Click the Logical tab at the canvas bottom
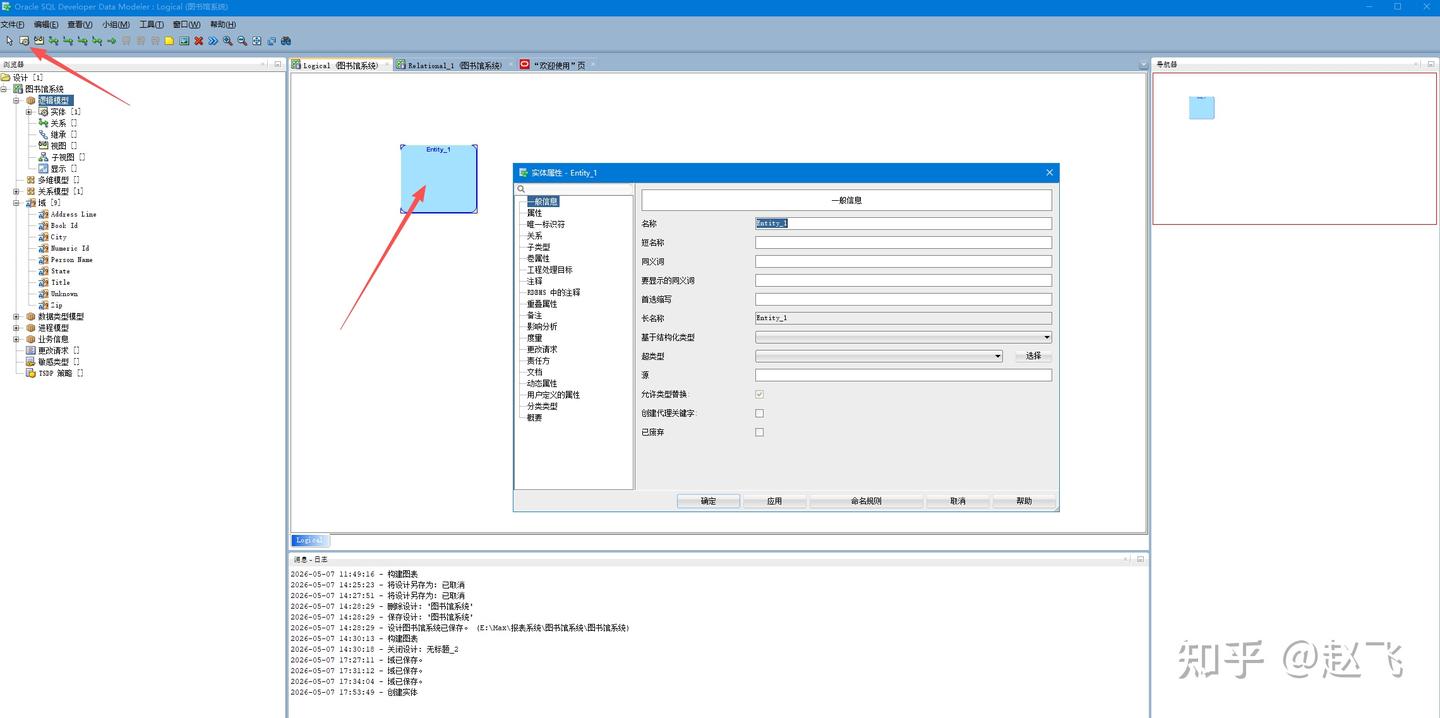Viewport: 1440px width, 718px height. click(309, 540)
